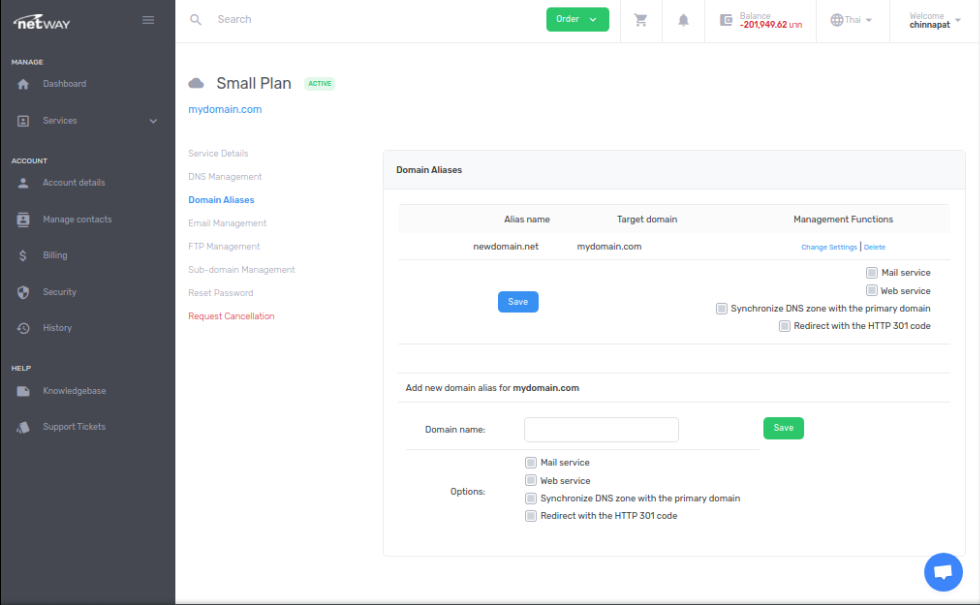Open the green Order dropdown
980x605 pixels.
577,19
